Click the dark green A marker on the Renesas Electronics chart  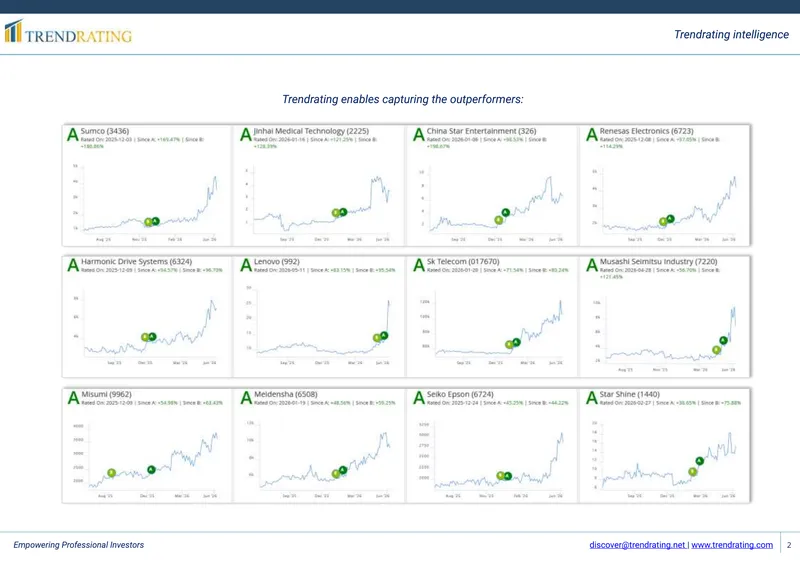[x=670, y=219]
